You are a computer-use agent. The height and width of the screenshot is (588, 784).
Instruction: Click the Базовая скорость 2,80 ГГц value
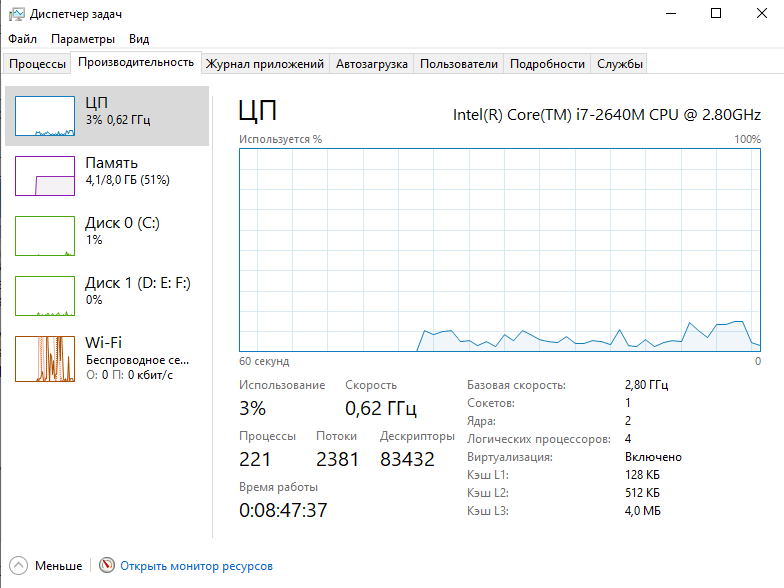646,384
